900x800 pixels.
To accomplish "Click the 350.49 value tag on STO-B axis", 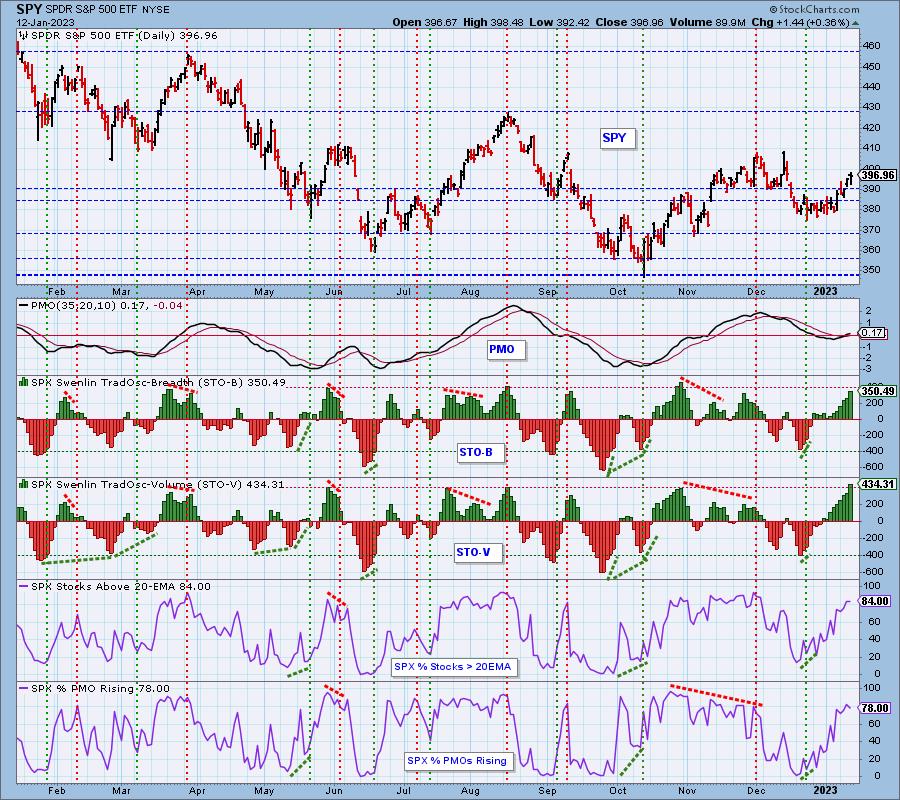I will (x=879, y=391).
